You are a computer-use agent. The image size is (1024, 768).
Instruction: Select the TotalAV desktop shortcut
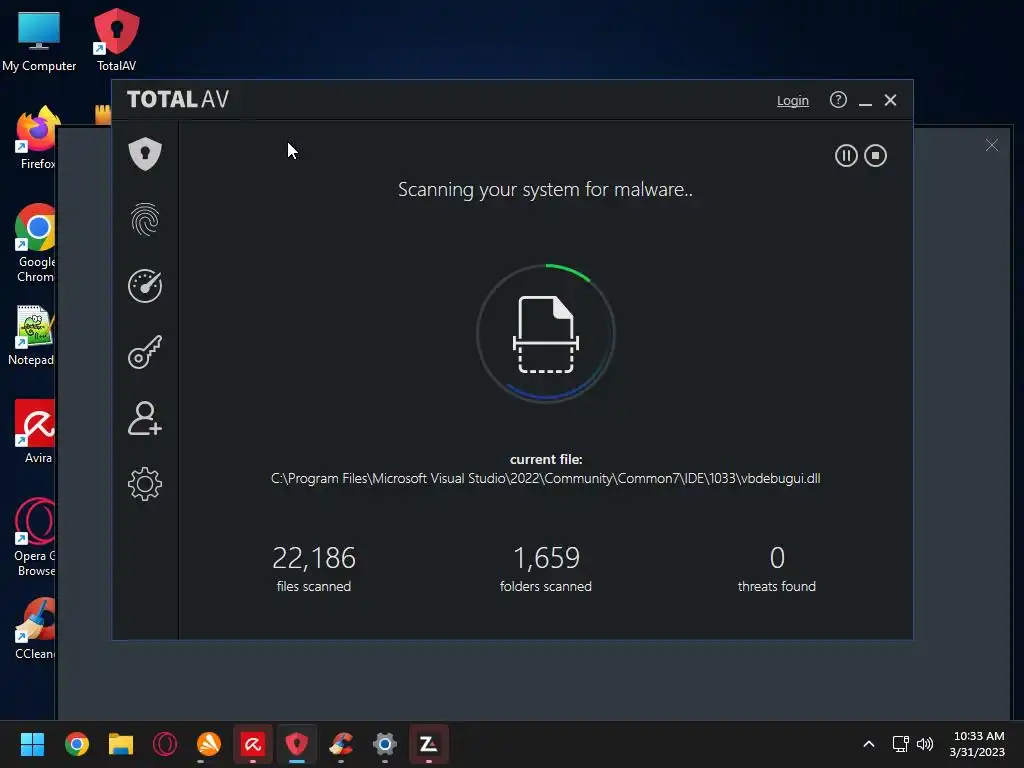click(116, 40)
